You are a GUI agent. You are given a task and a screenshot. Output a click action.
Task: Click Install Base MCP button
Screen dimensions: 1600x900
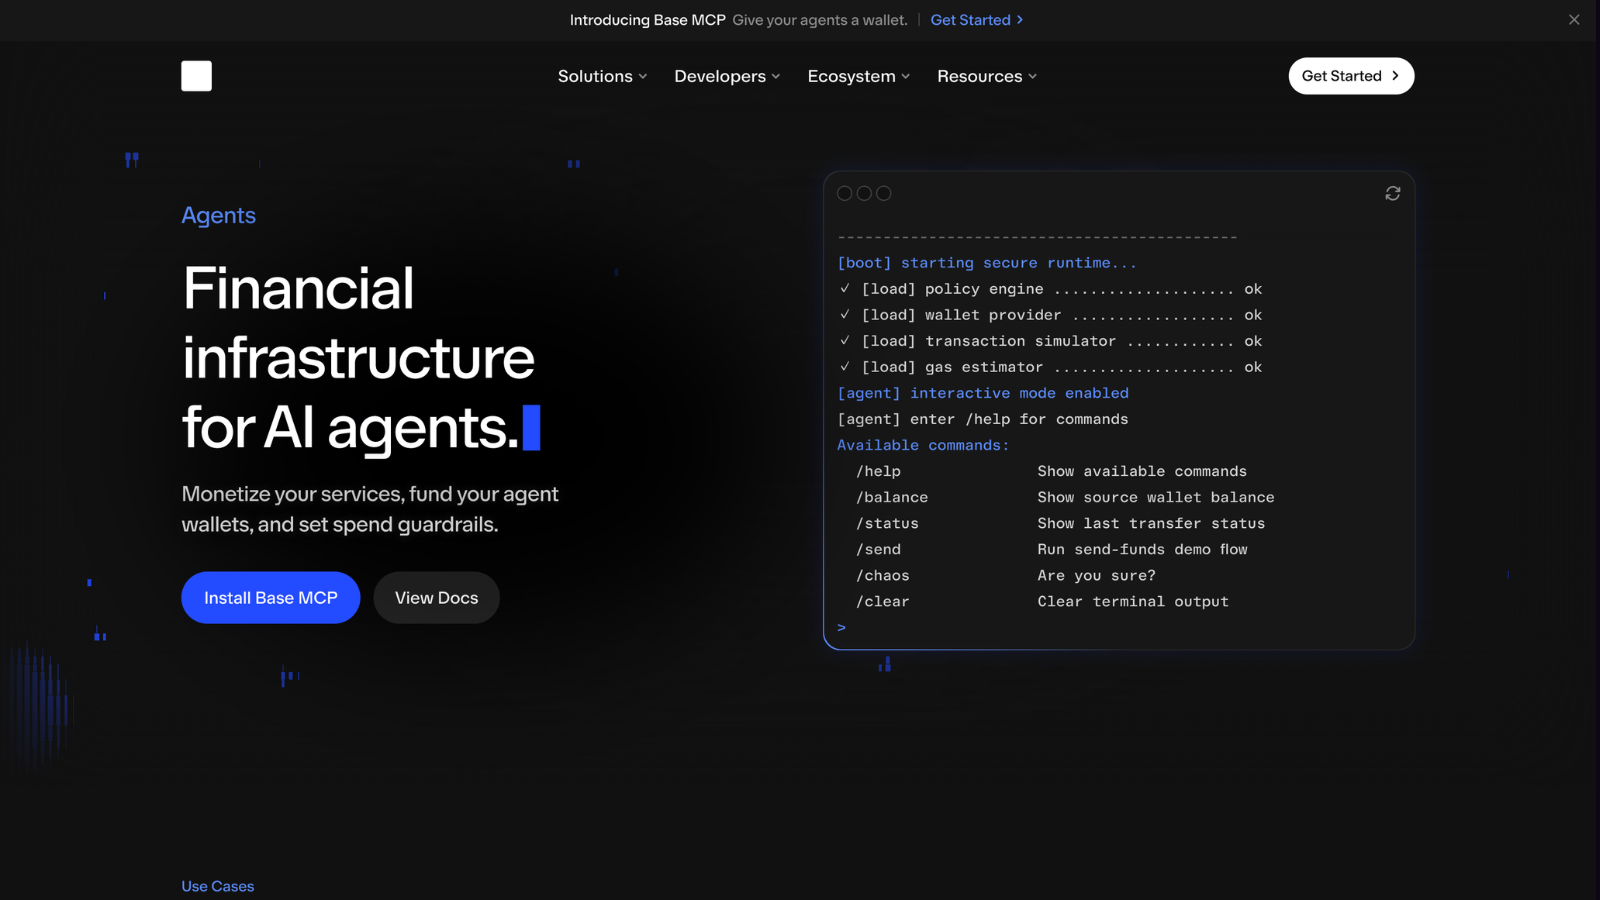(270, 598)
